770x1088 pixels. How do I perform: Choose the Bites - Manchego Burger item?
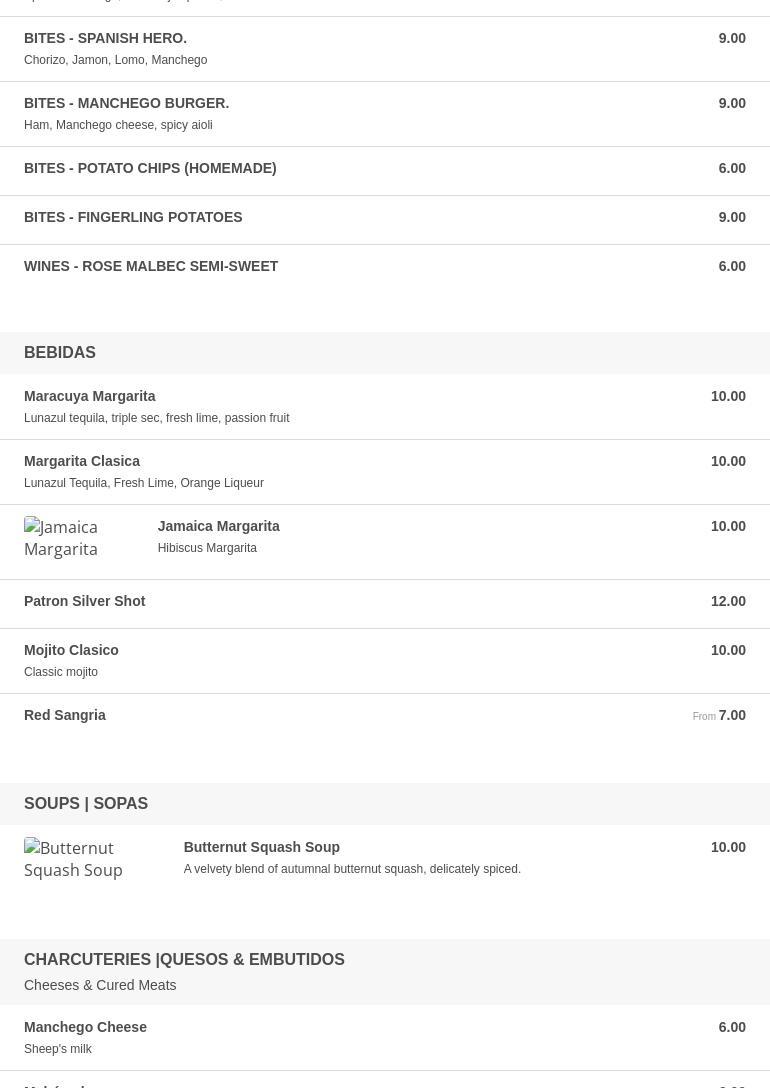click(x=385, y=114)
